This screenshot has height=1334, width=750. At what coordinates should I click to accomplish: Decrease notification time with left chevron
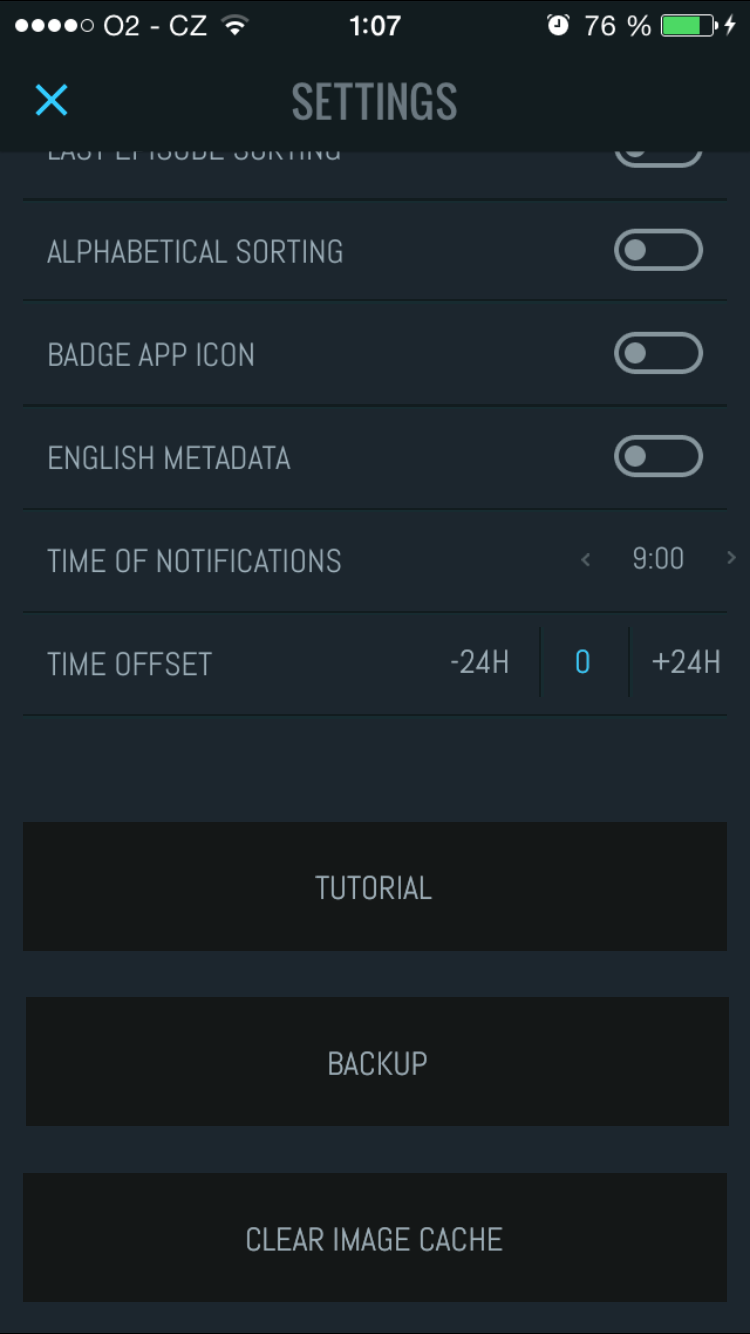coord(586,560)
